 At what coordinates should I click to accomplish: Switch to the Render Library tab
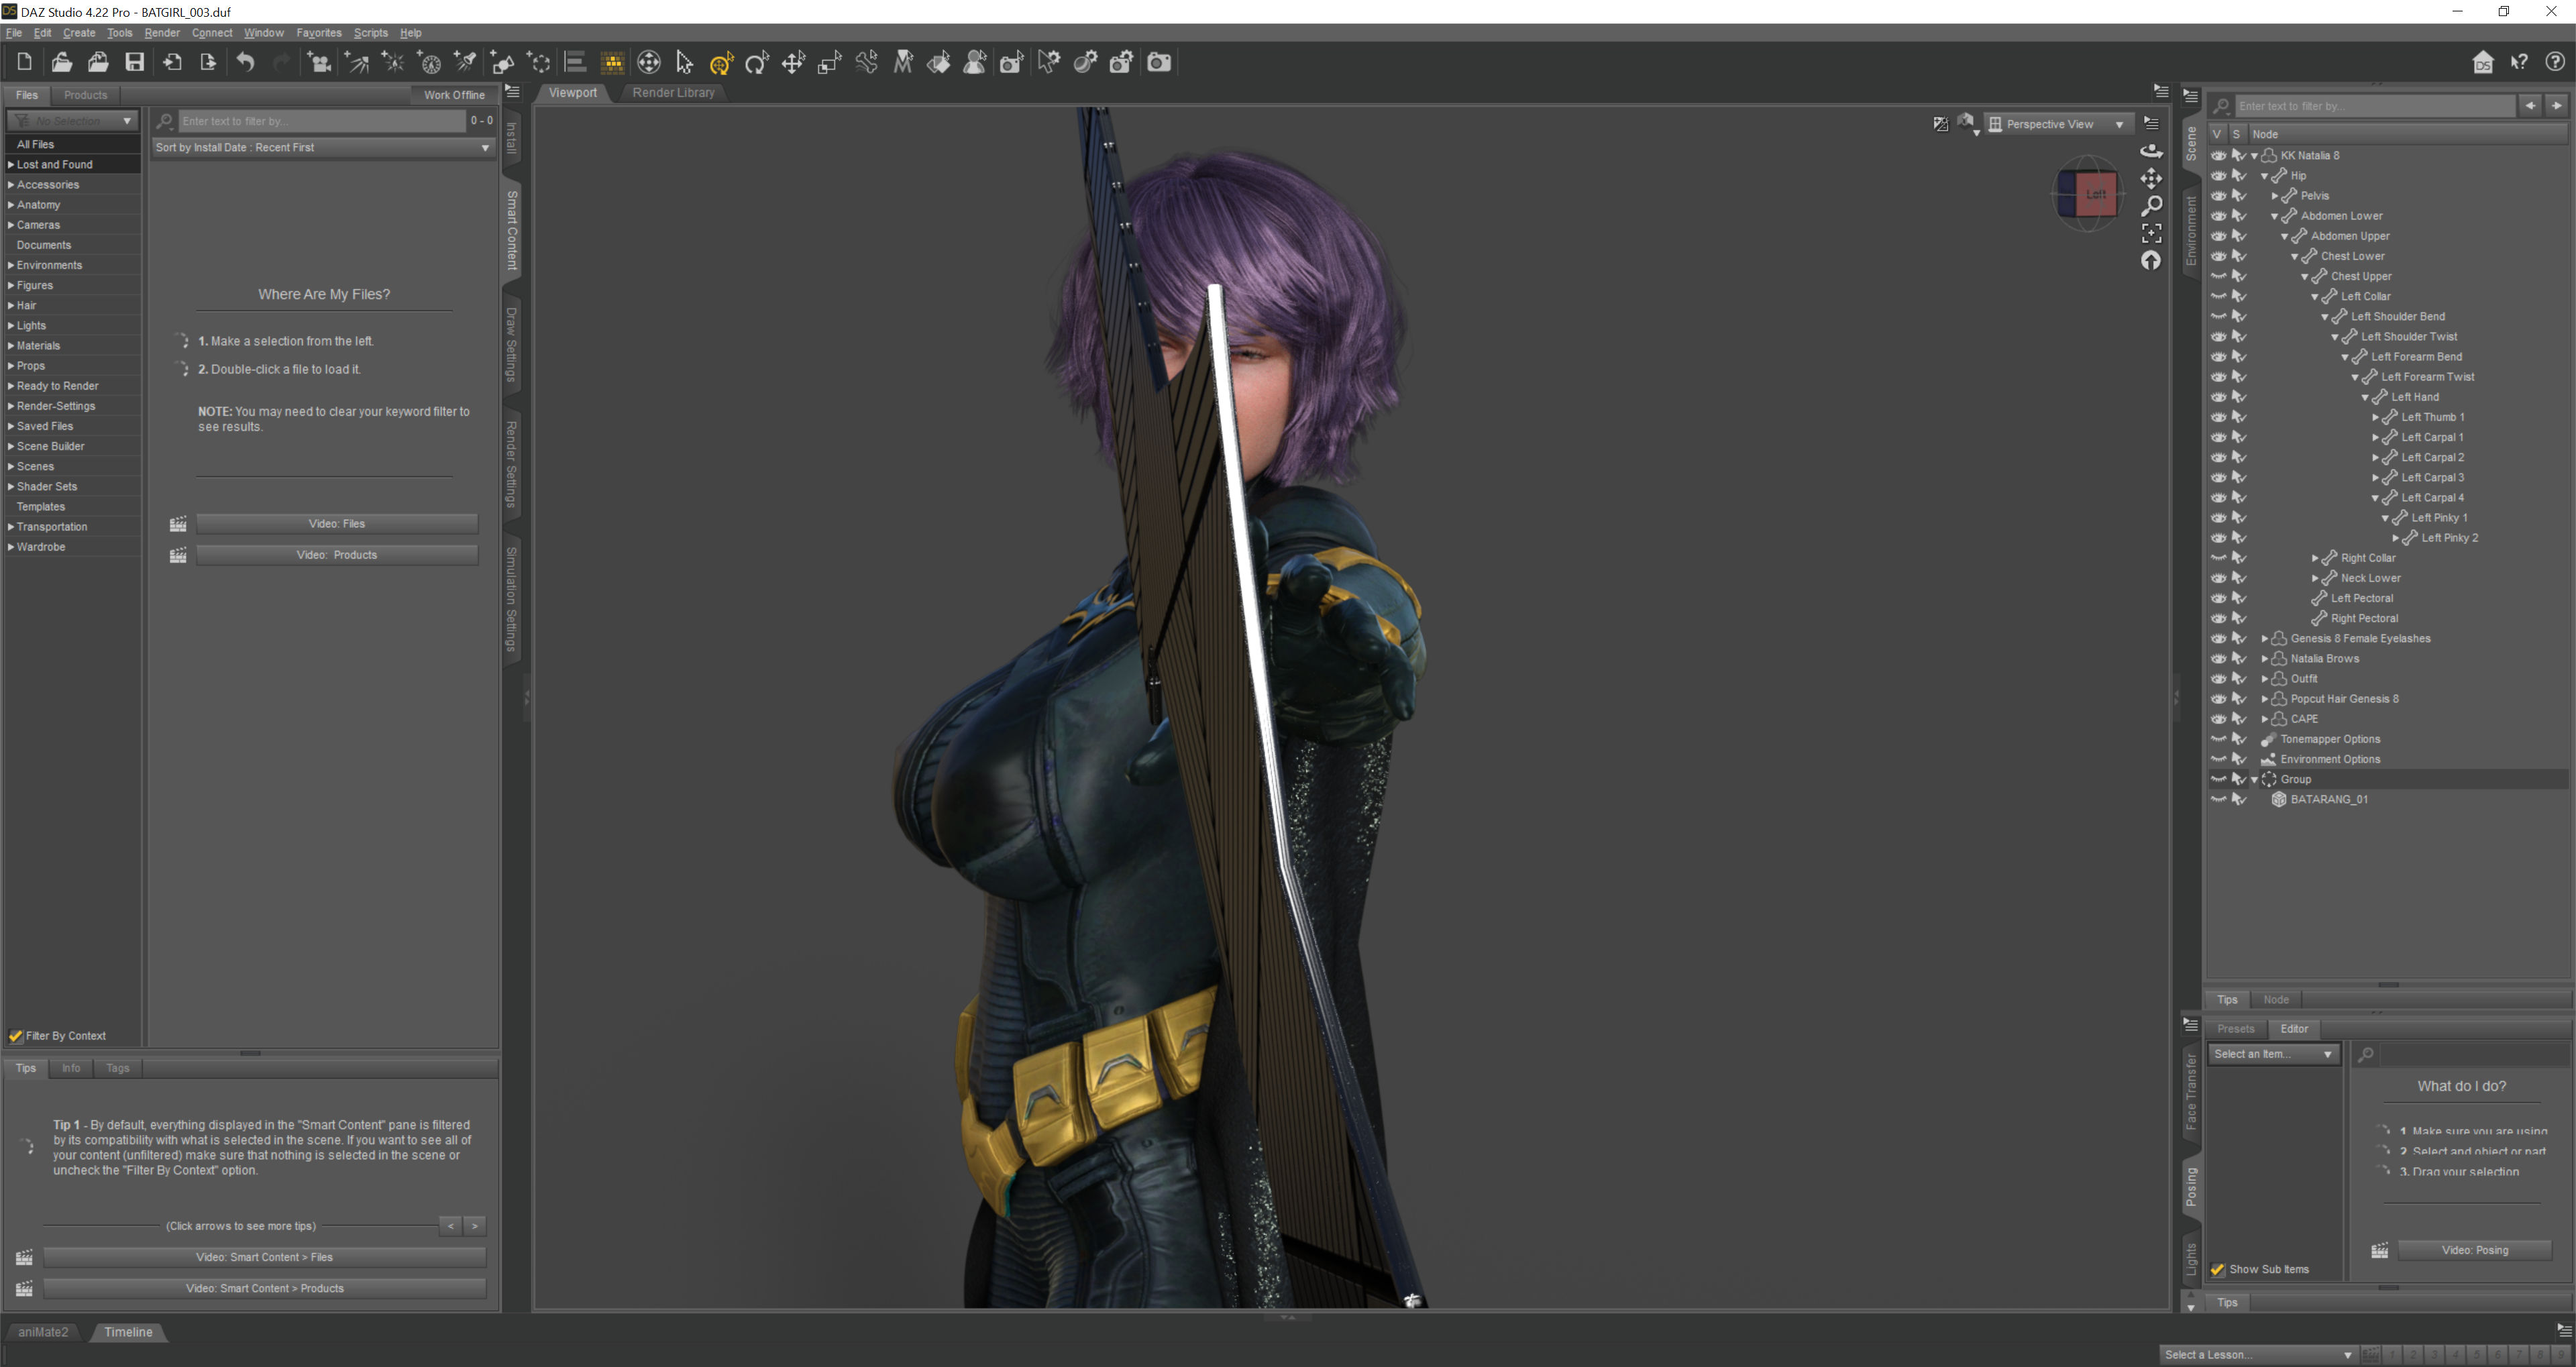pos(673,92)
